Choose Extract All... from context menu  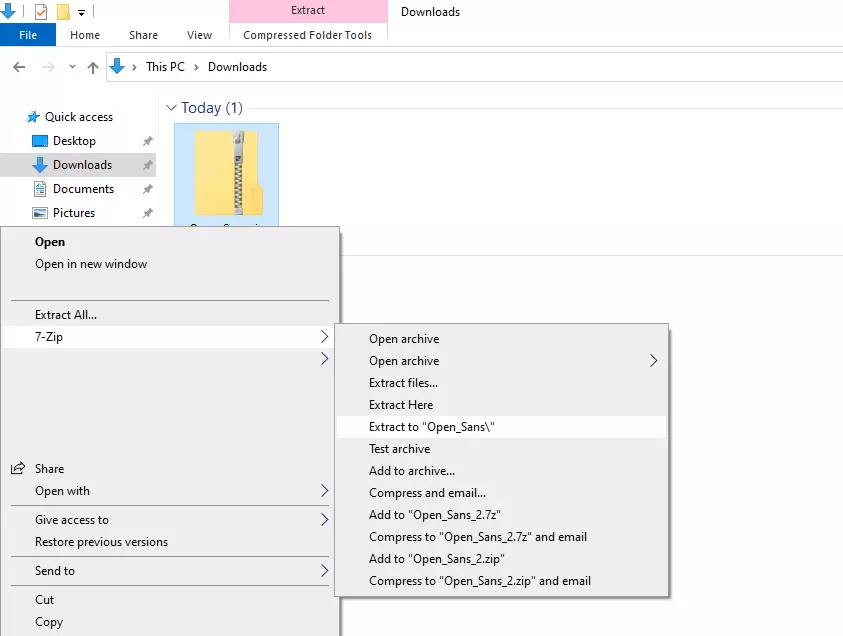point(66,315)
